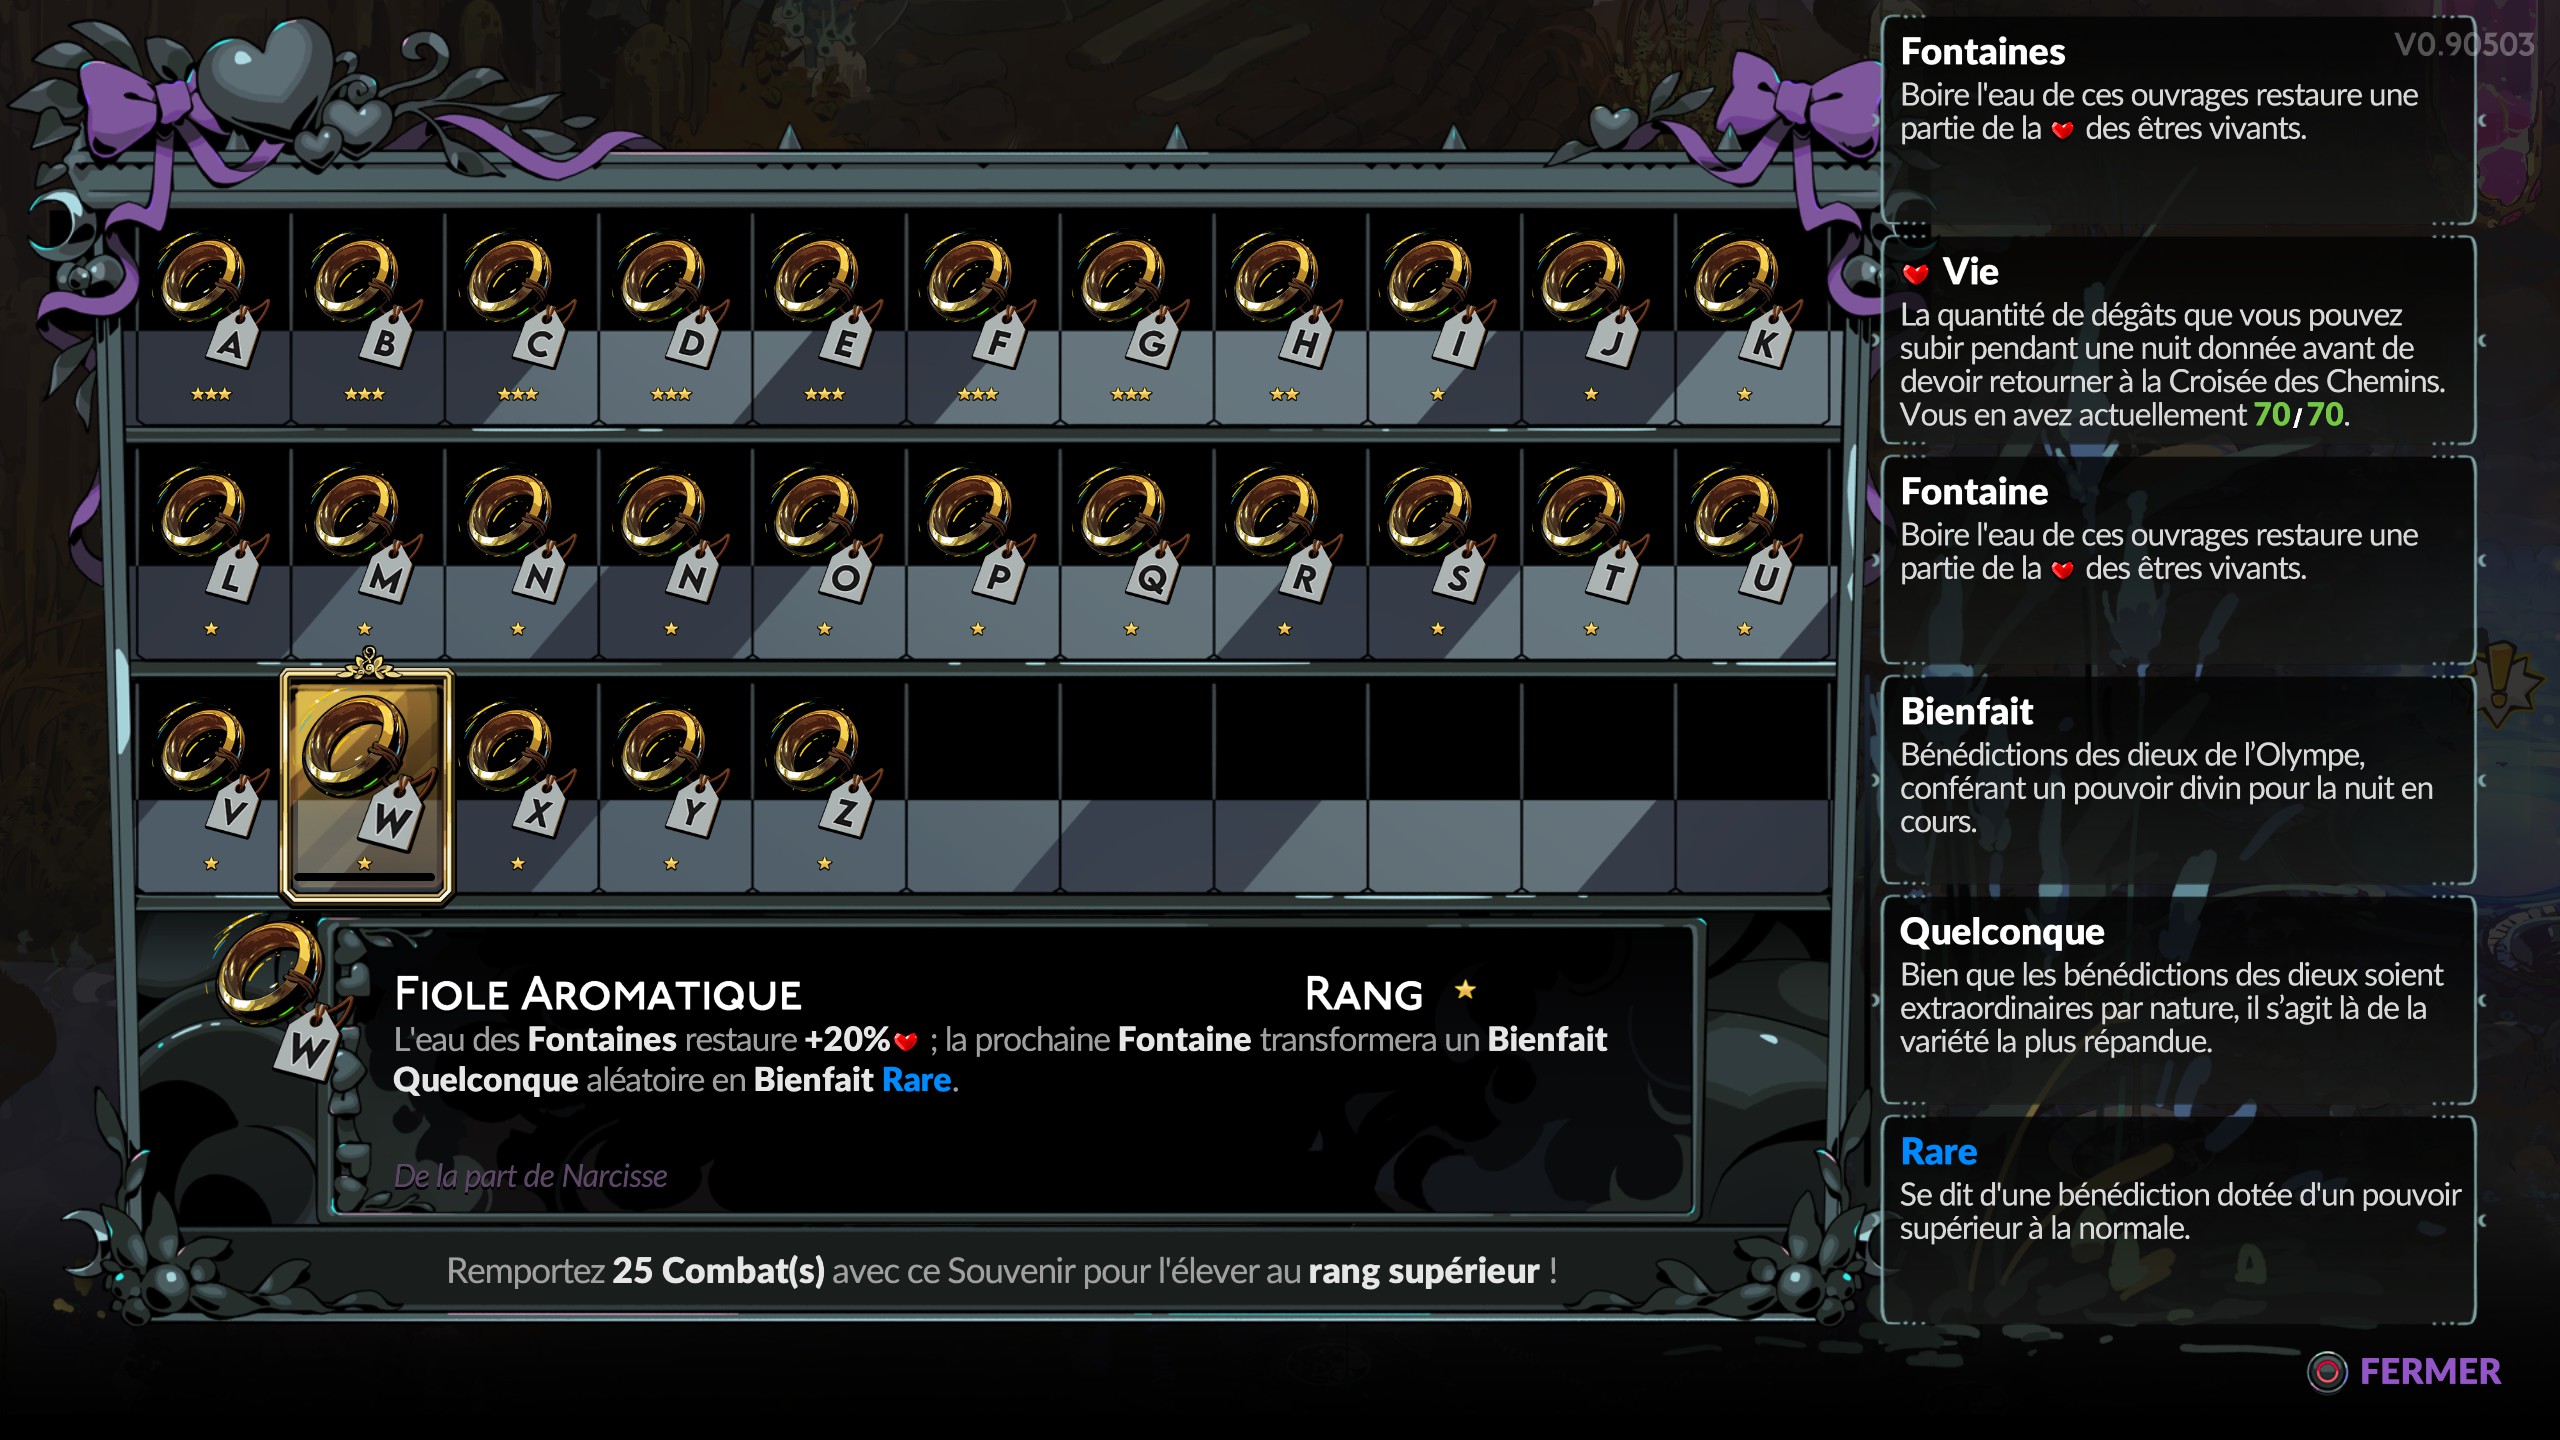Open the Fontaines glossary panel

click(x=2178, y=121)
